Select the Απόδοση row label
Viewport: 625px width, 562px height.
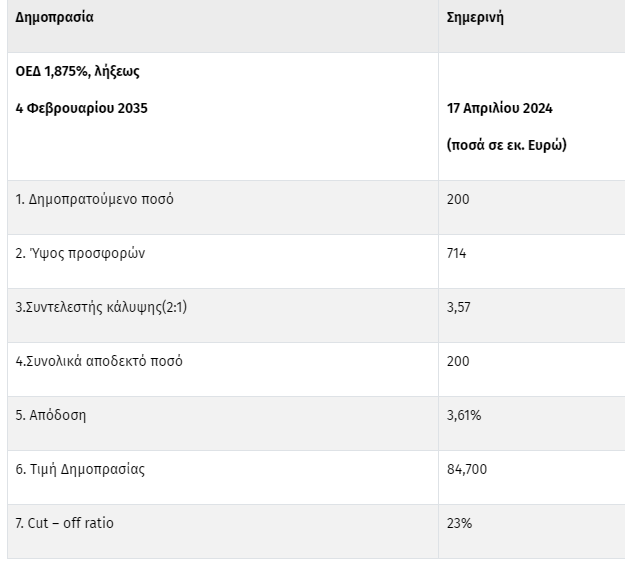tap(51, 415)
